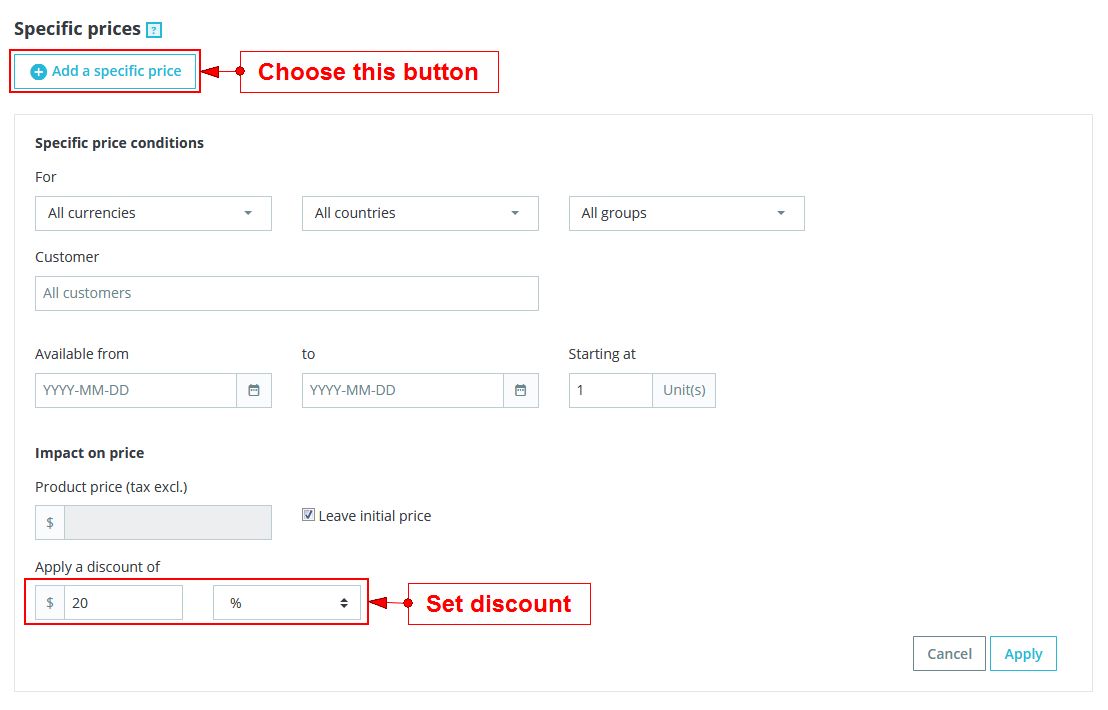Click the Available from date field
The height and width of the screenshot is (710, 1108).
[x=136, y=391]
